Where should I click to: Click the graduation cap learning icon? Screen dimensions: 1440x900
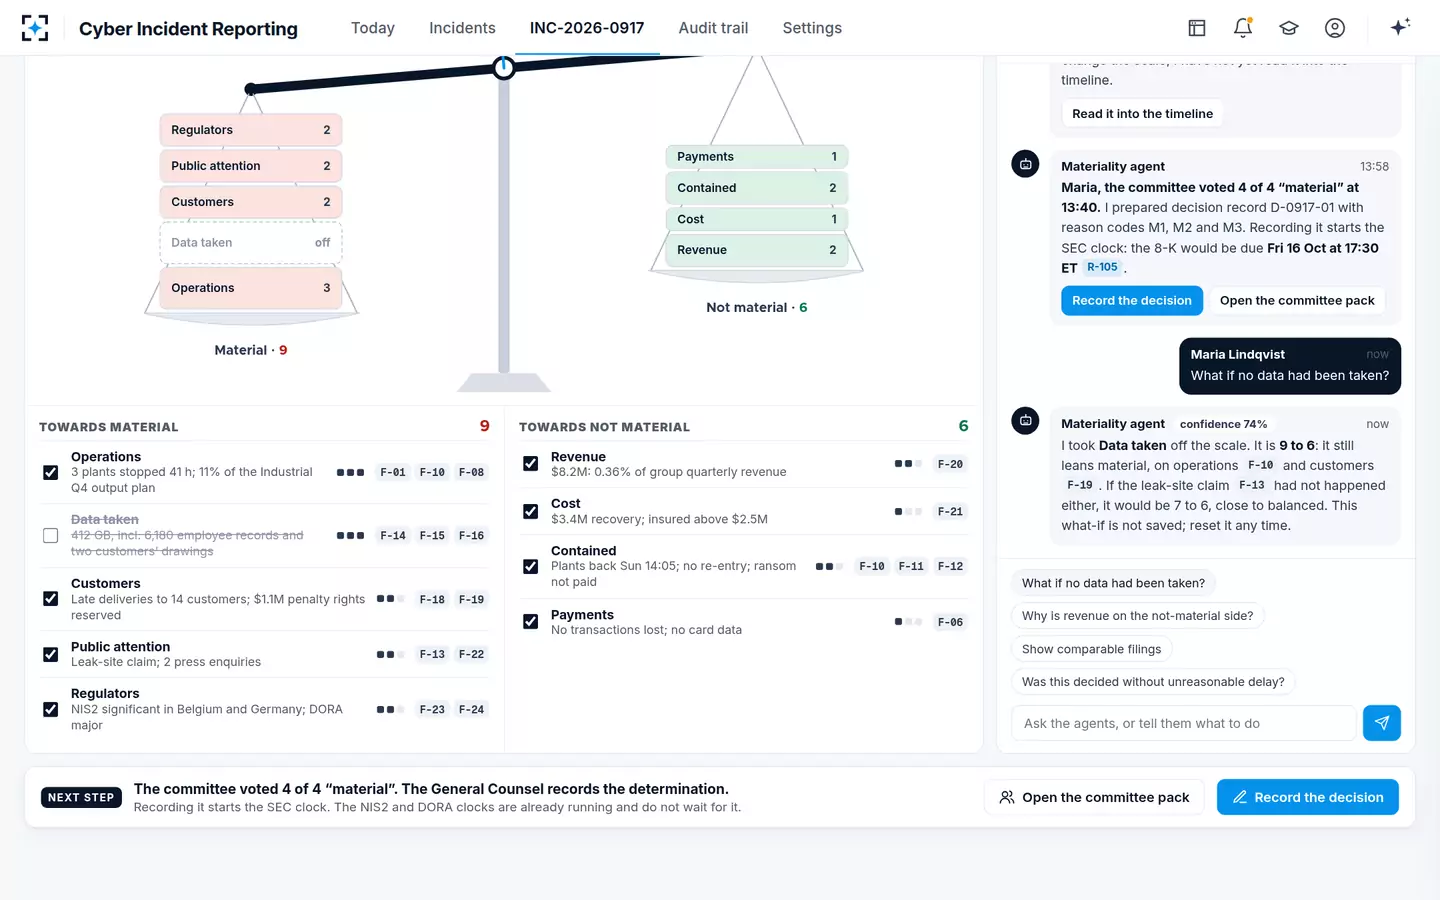[x=1289, y=28]
